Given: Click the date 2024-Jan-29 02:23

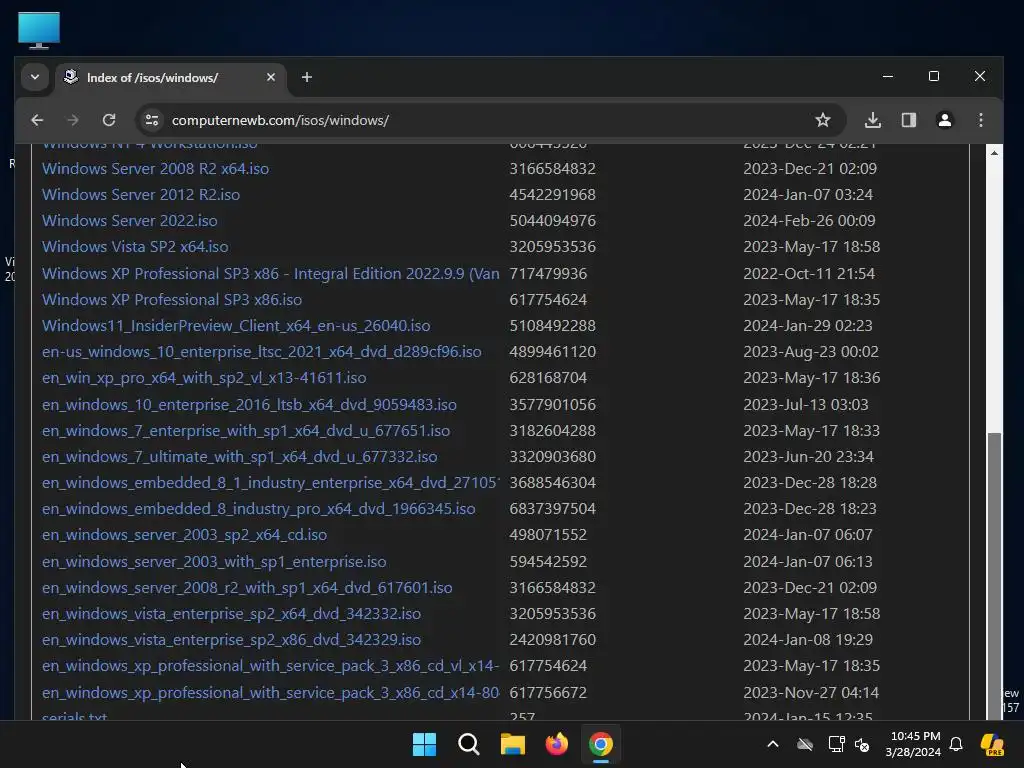Looking at the screenshot, I should point(808,326).
